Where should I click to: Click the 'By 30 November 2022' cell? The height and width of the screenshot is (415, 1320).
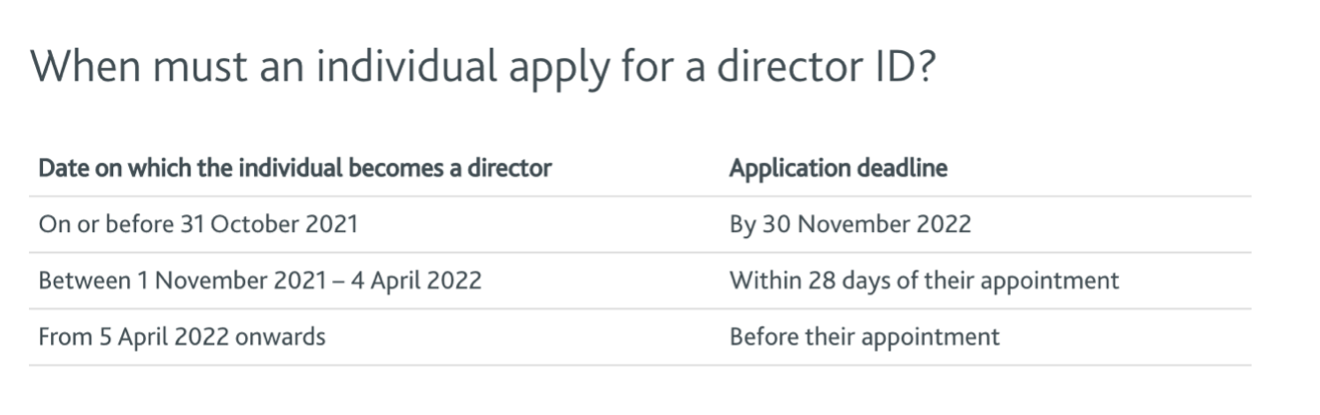tap(850, 224)
